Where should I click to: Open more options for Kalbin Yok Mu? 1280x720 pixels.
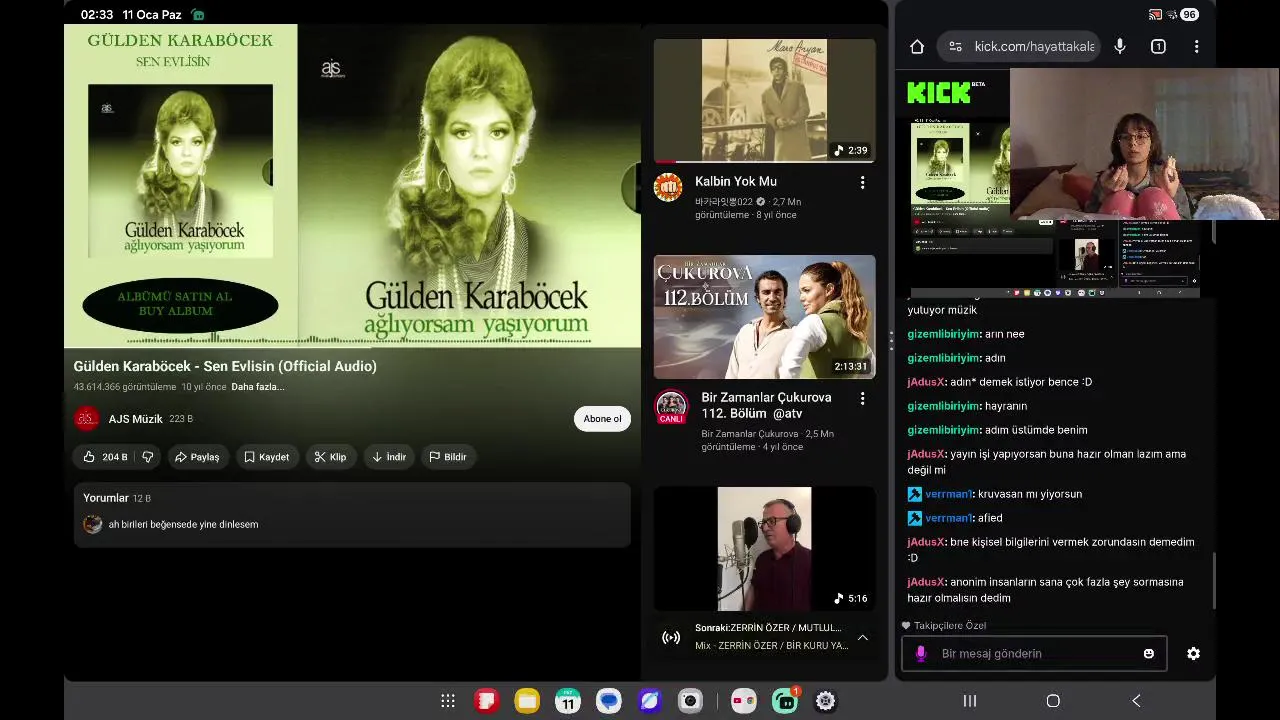[862, 182]
